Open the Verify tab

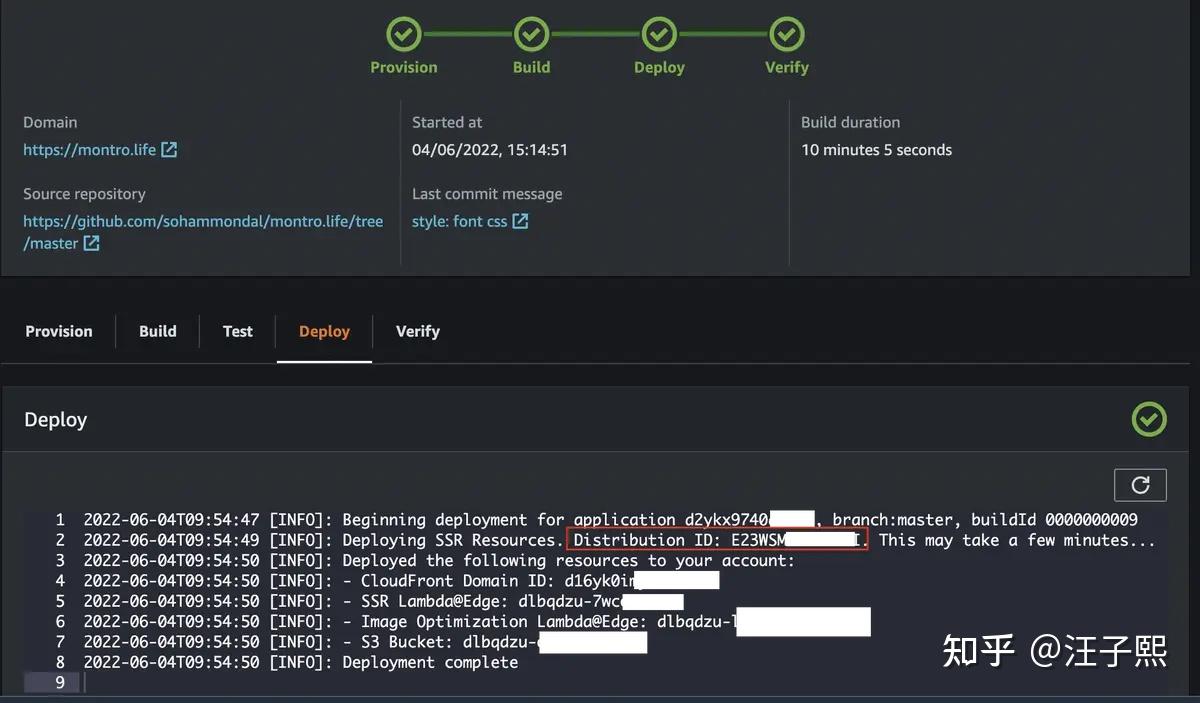417,331
